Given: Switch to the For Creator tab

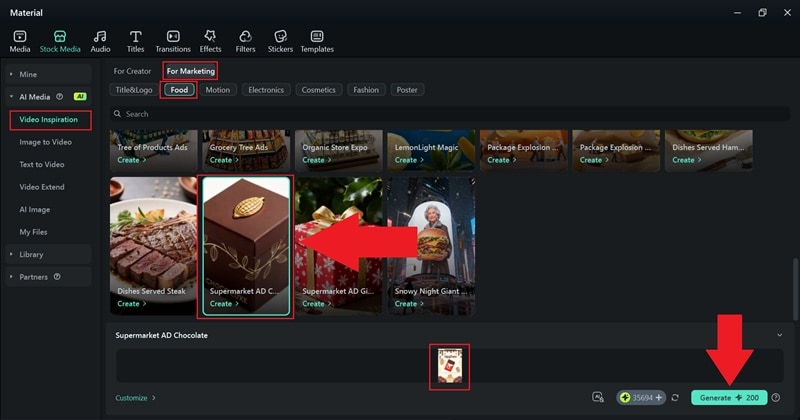Looking at the screenshot, I should pos(132,71).
